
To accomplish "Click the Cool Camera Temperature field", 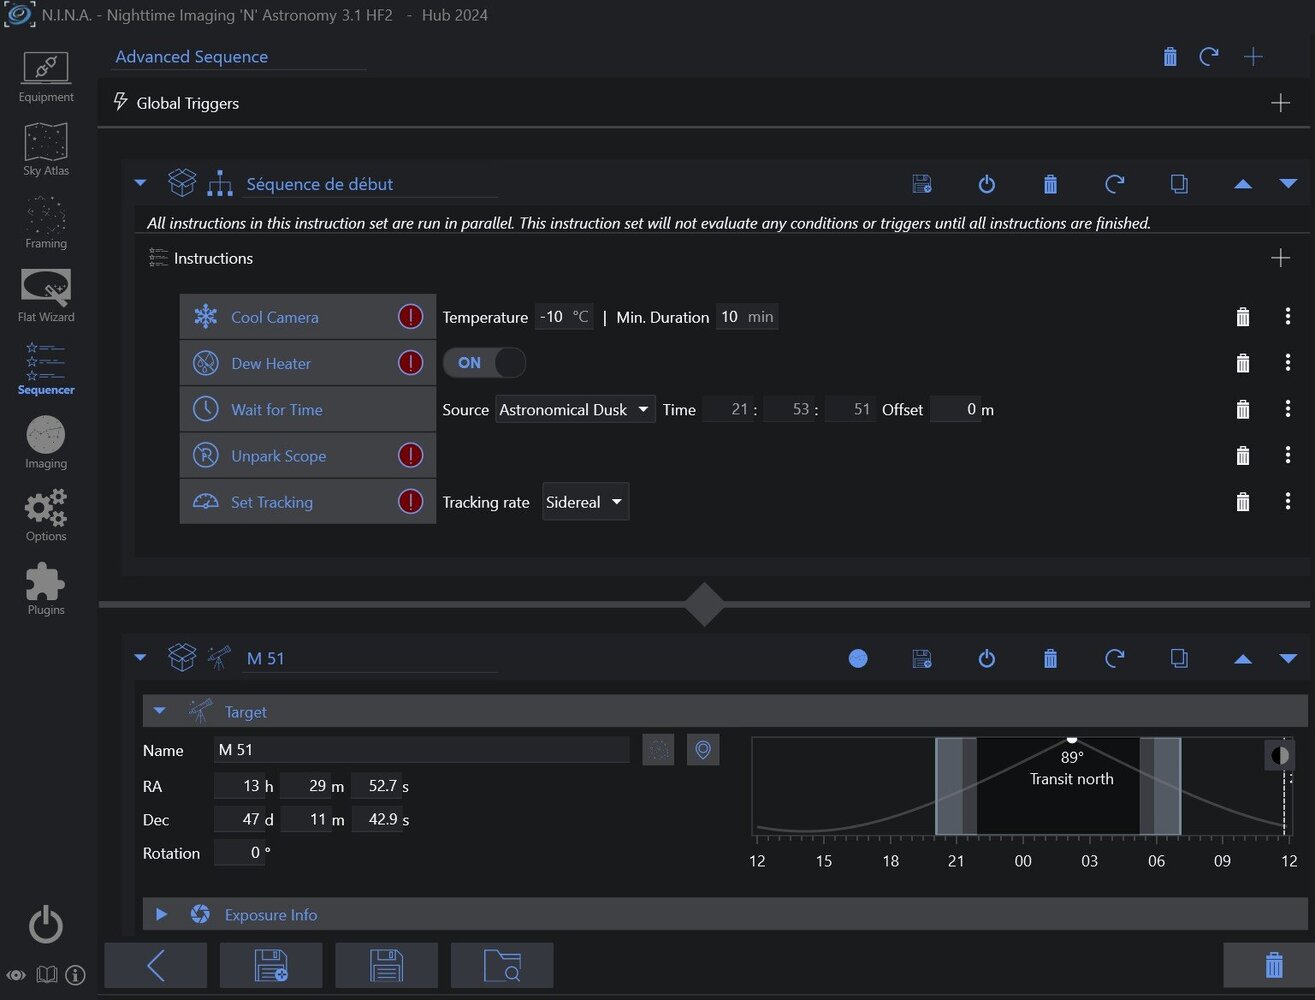I will (564, 317).
